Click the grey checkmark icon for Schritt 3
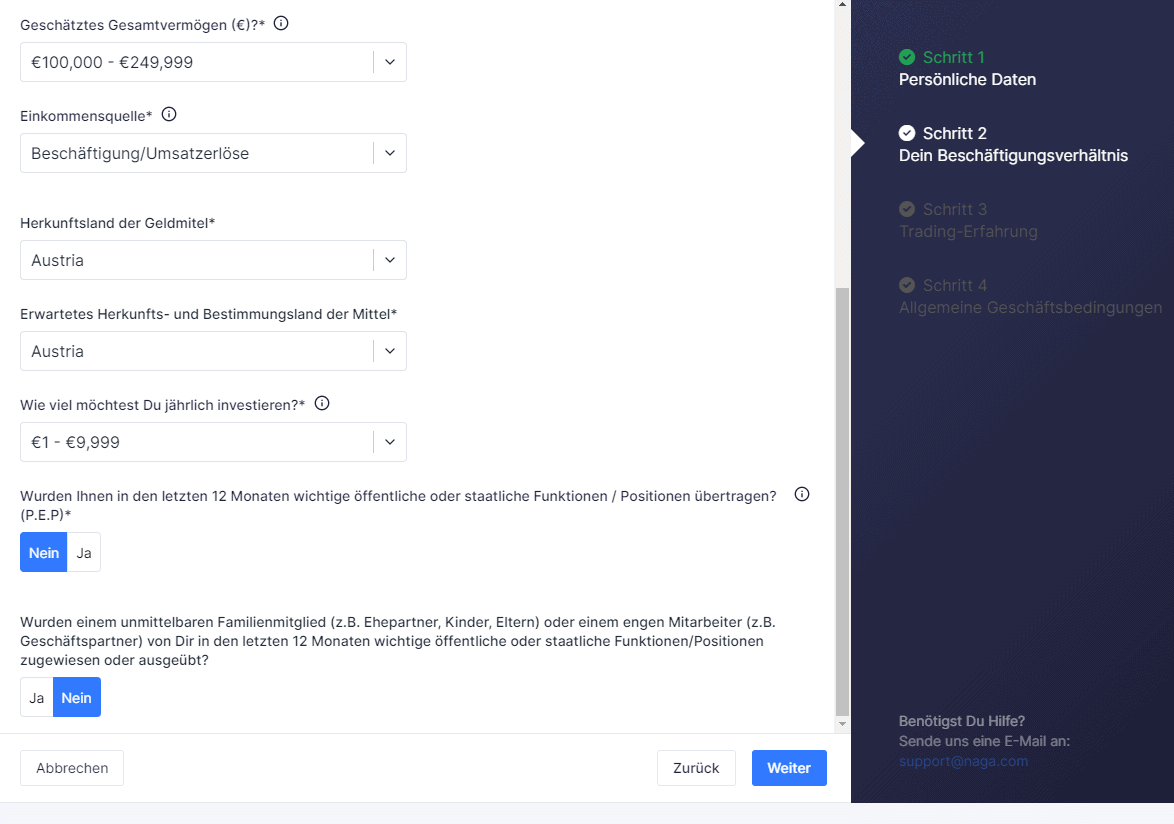 pyautogui.click(x=907, y=209)
